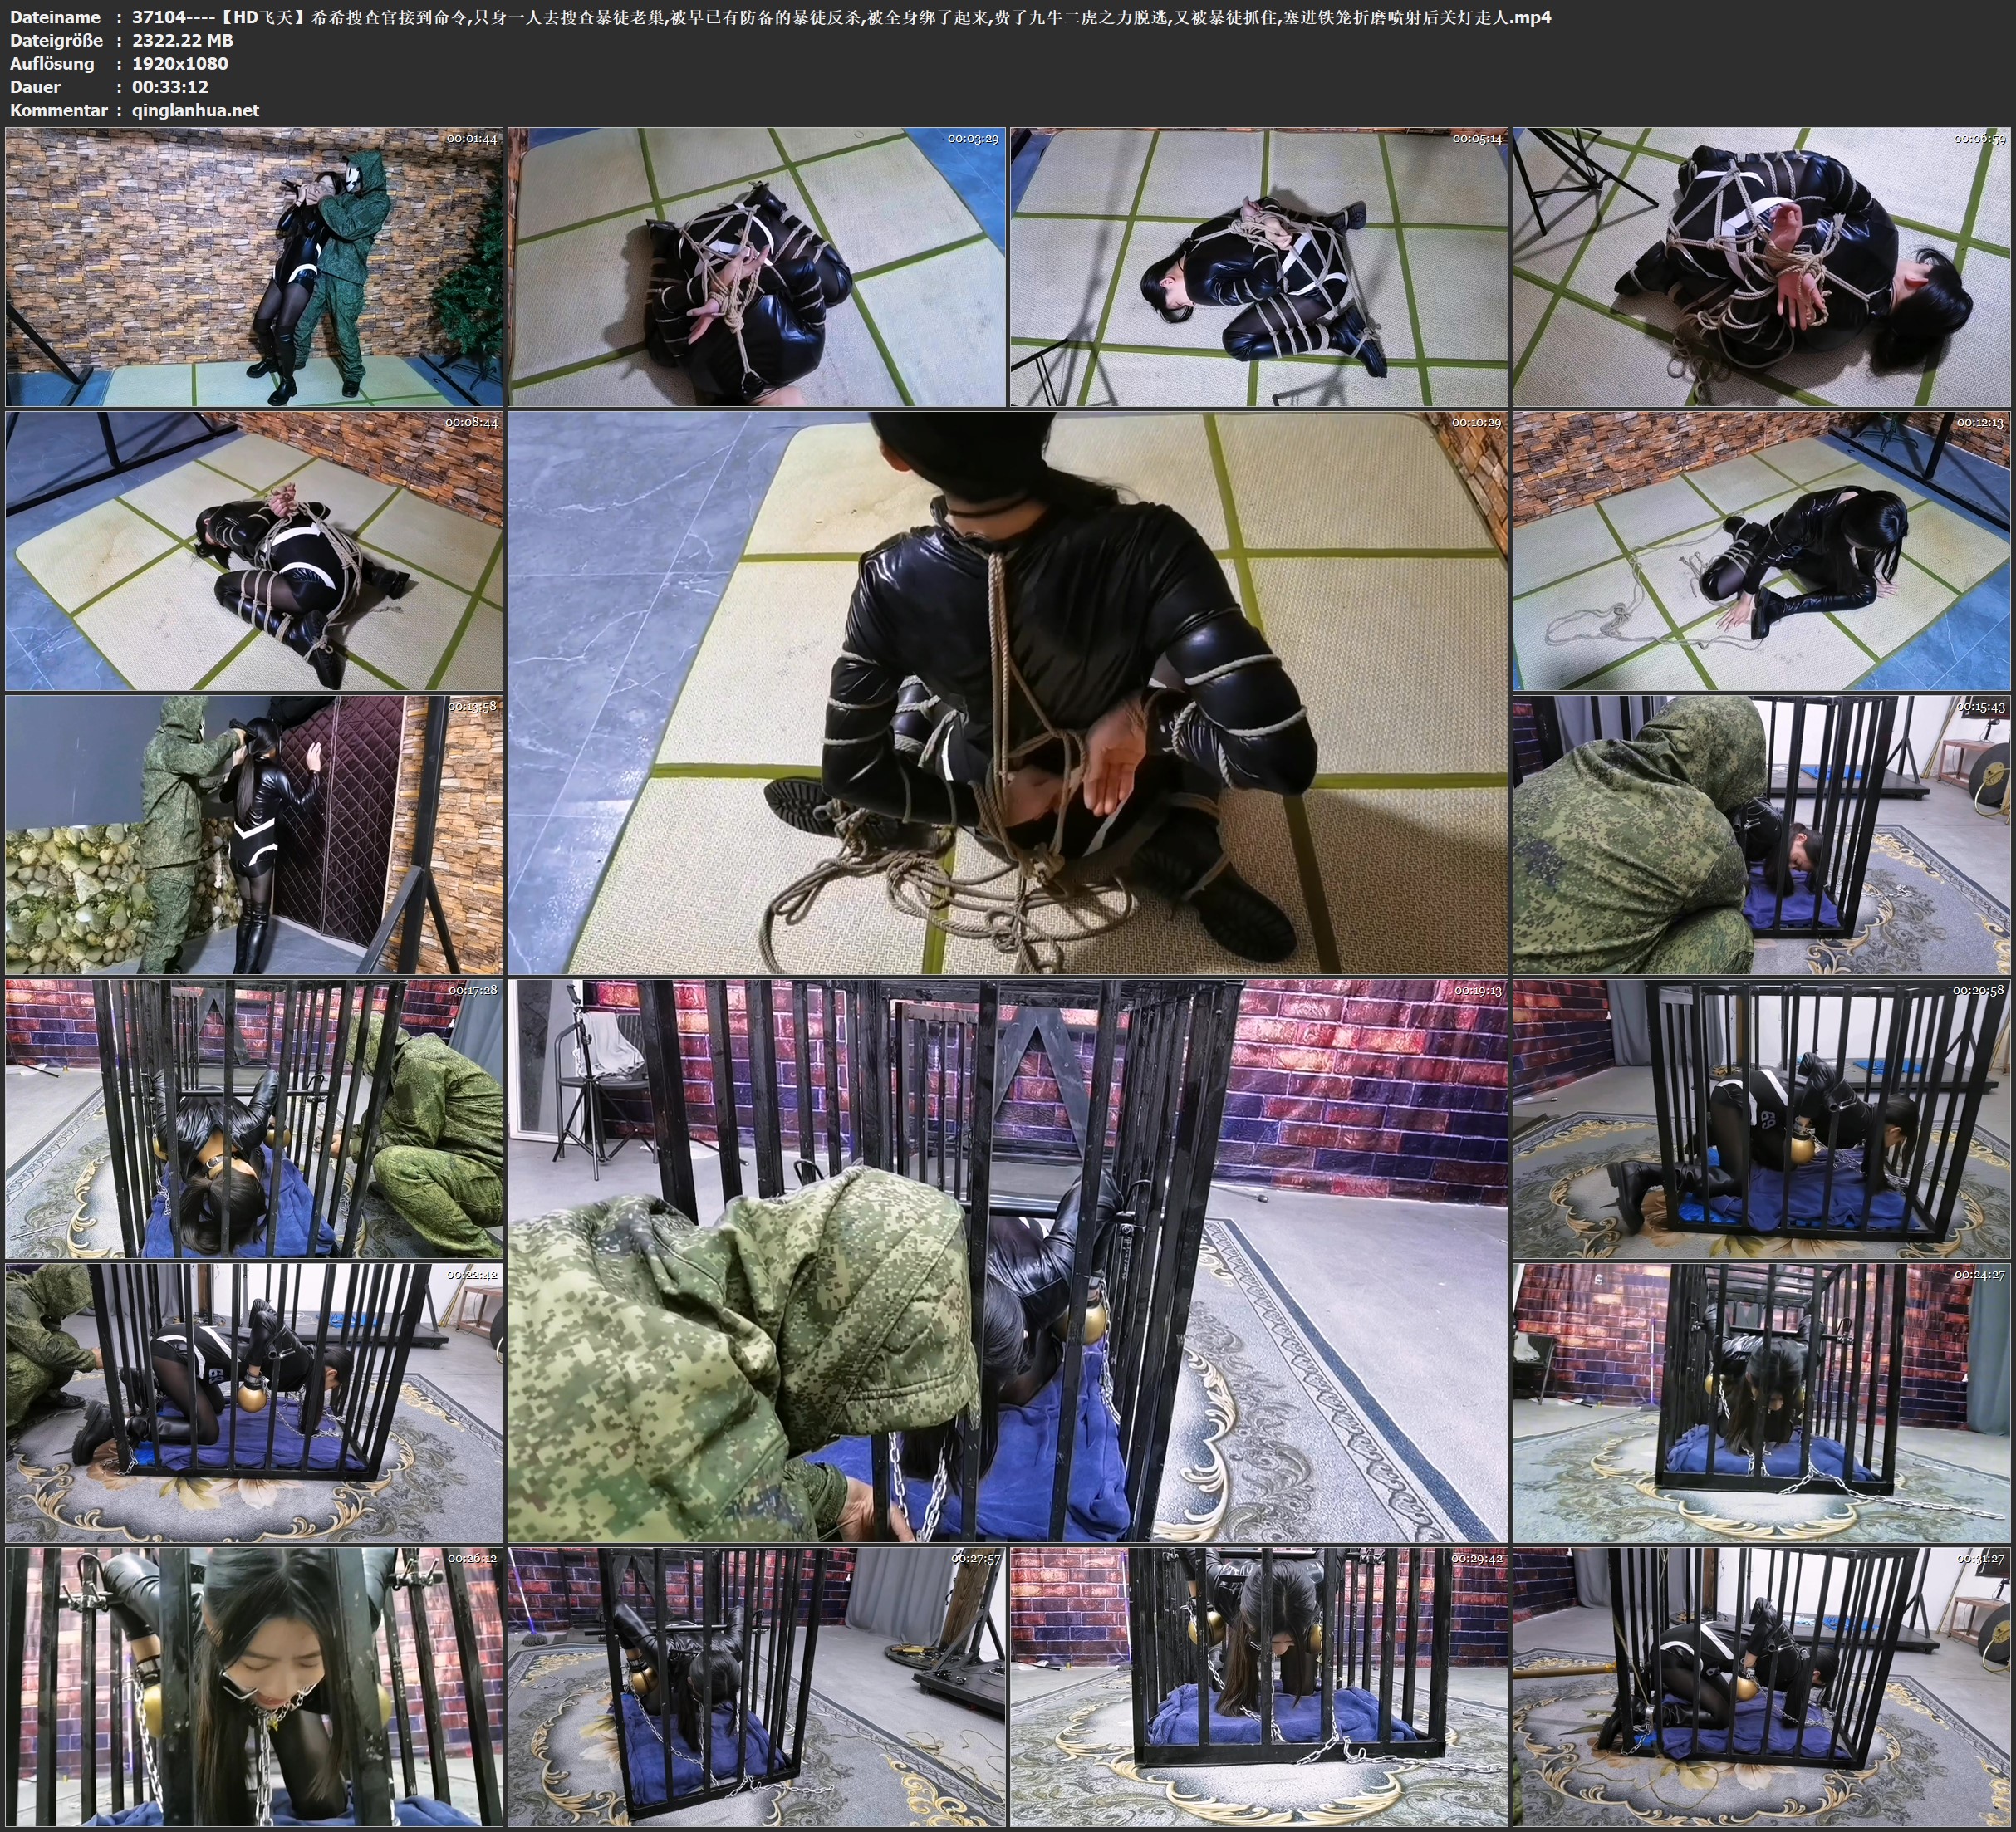Click the thumbnail marked 00:12:13
This screenshot has width=2016, height=1832.
point(1761,550)
